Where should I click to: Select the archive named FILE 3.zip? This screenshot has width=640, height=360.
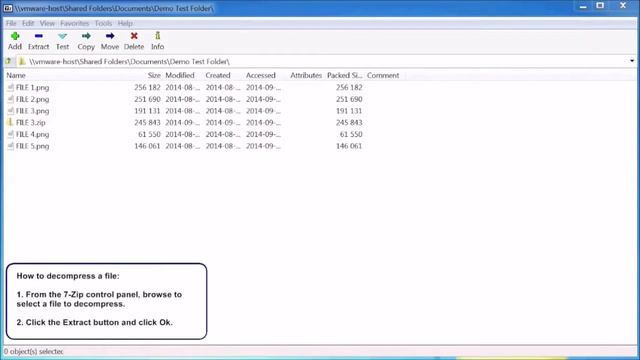pyautogui.click(x=31, y=122)
